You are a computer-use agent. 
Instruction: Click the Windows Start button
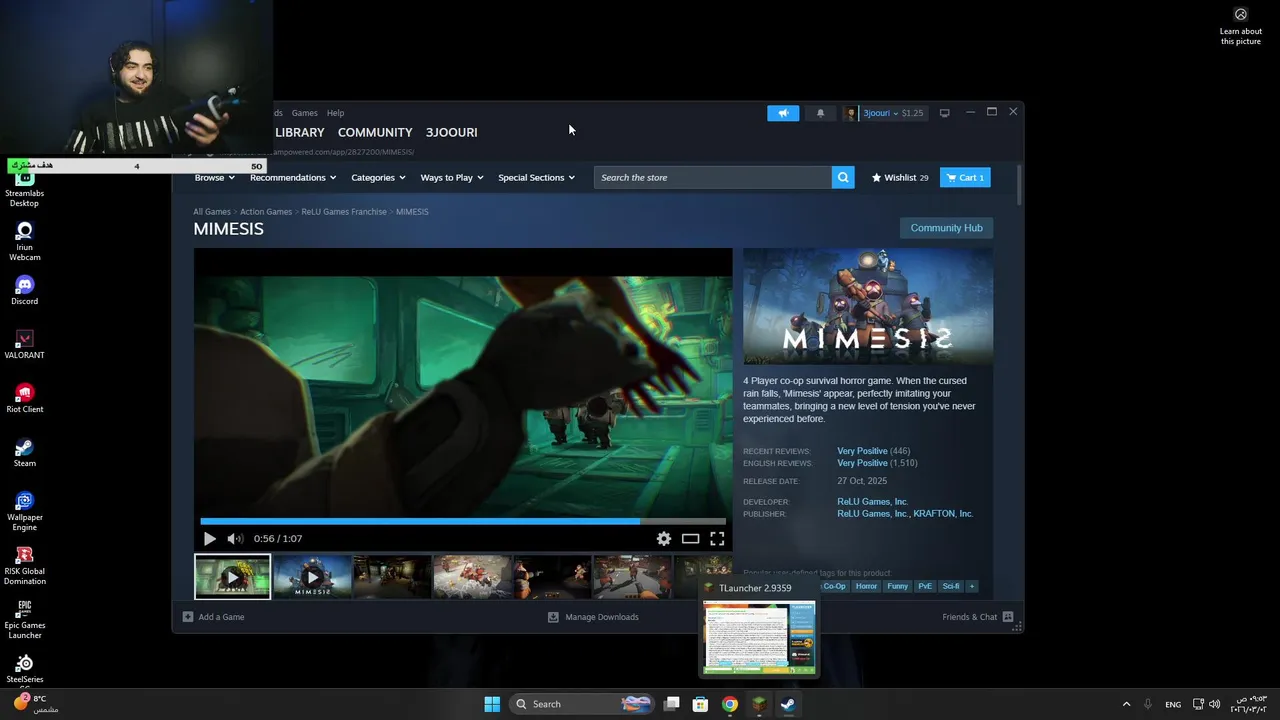click(x=492, y=704)
